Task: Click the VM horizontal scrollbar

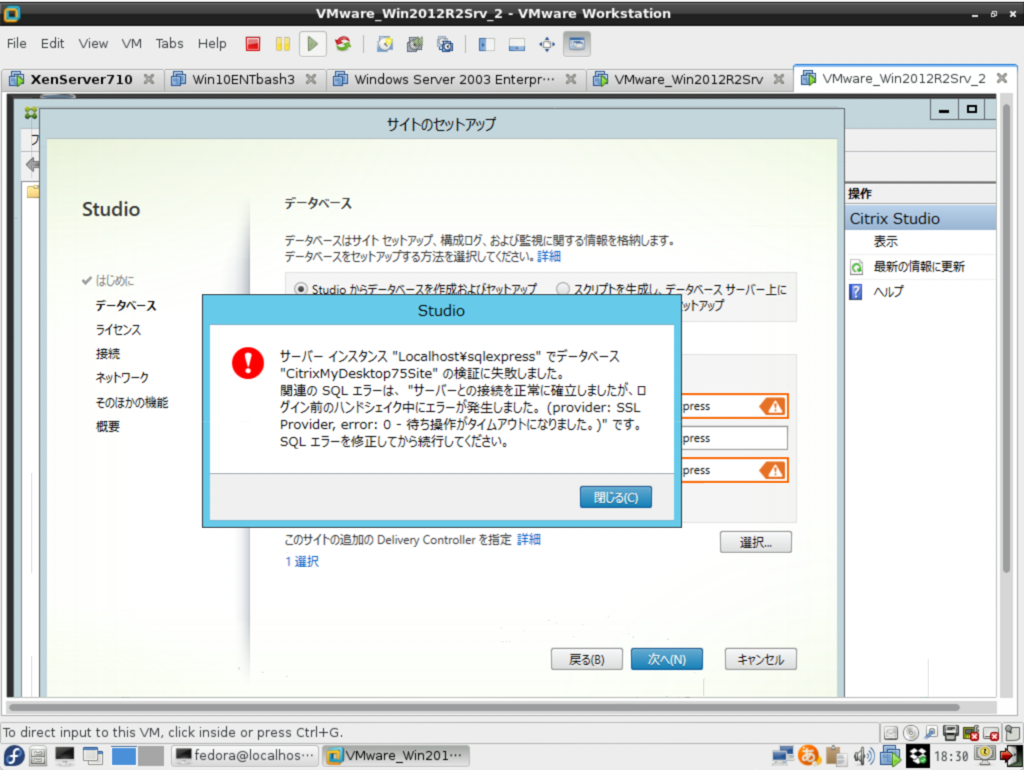Action: [x=484, y=707]
